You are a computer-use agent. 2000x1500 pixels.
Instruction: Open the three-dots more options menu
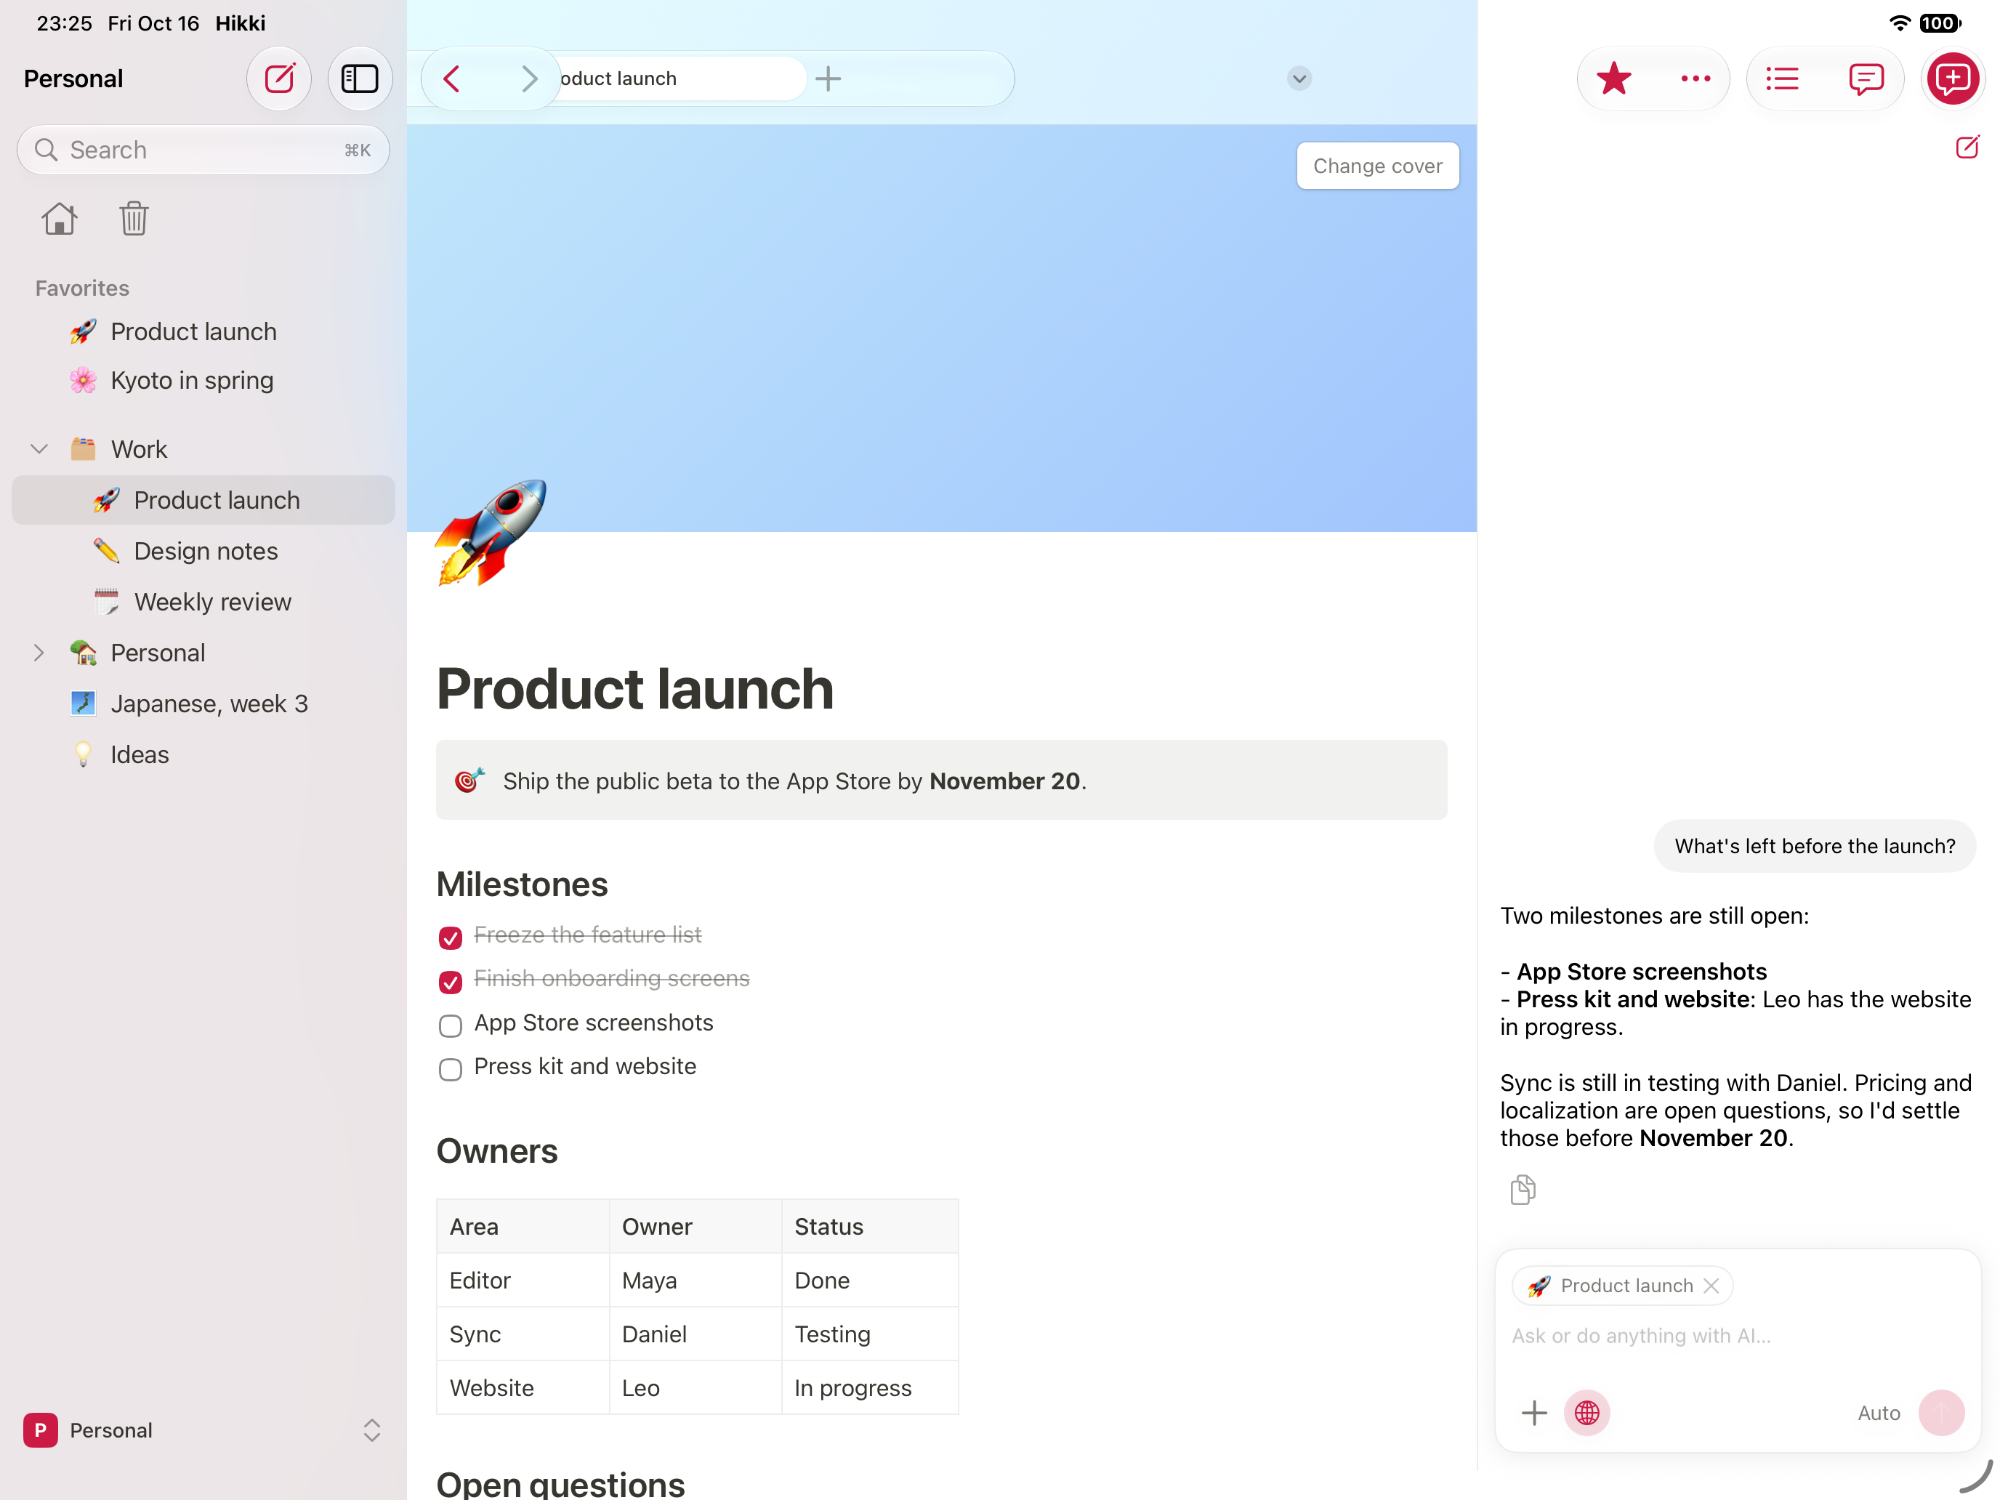pos(1695,78)
